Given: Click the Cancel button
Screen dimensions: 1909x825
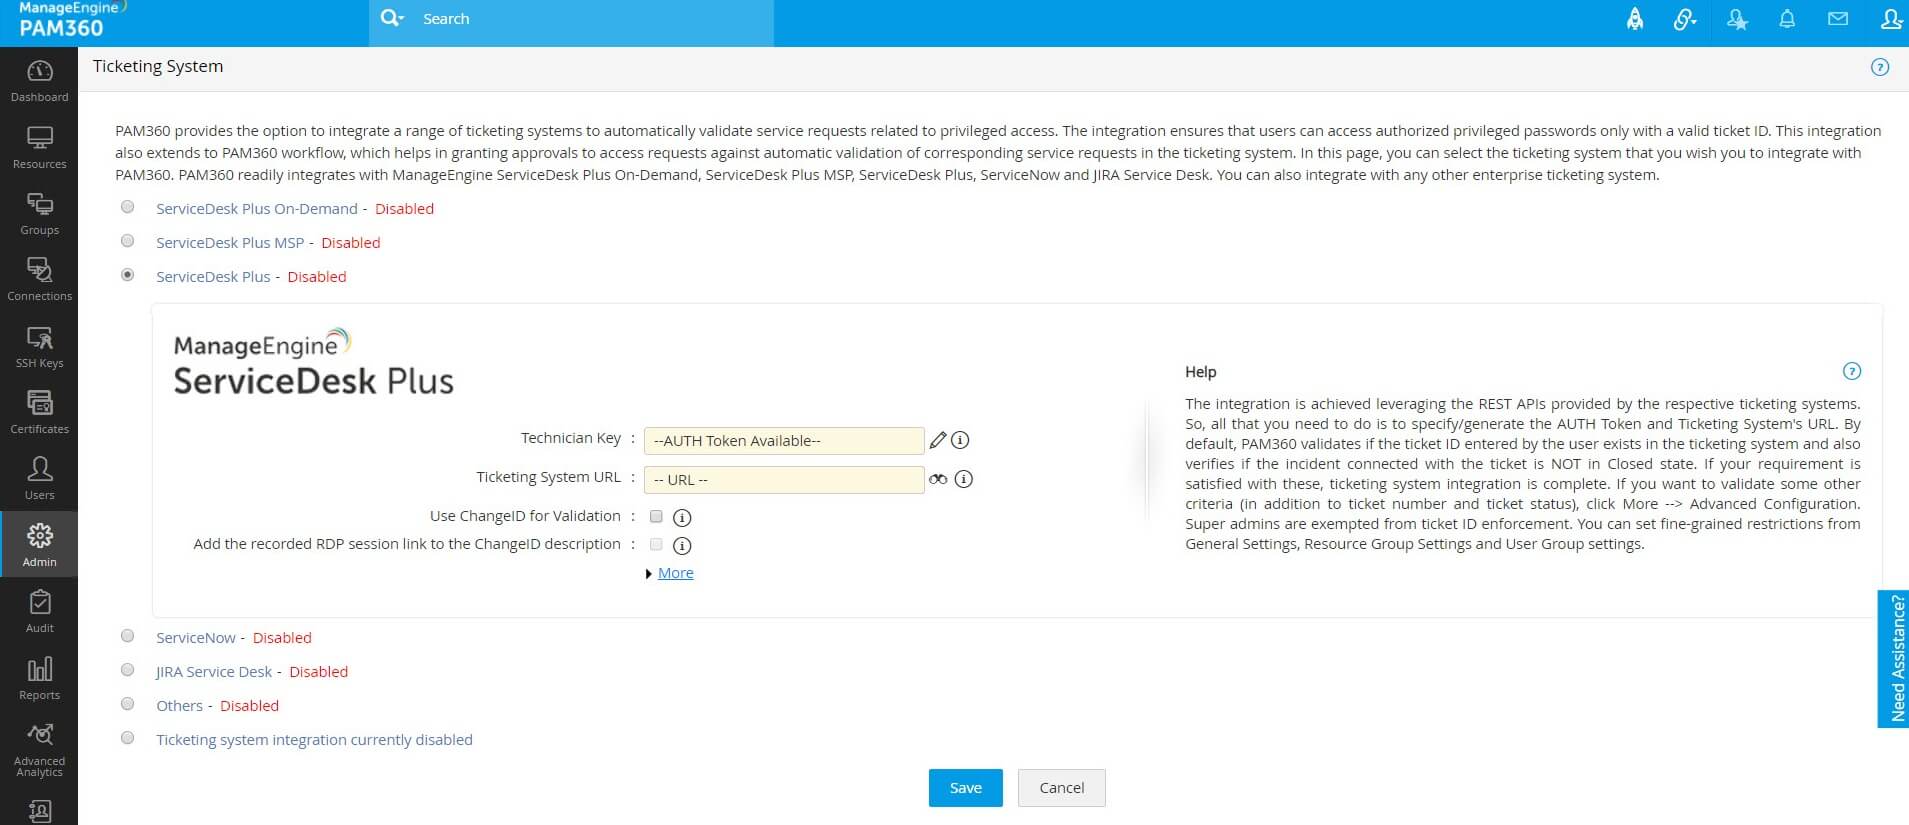Looking at the screenshot, I should coord(1061,788).
